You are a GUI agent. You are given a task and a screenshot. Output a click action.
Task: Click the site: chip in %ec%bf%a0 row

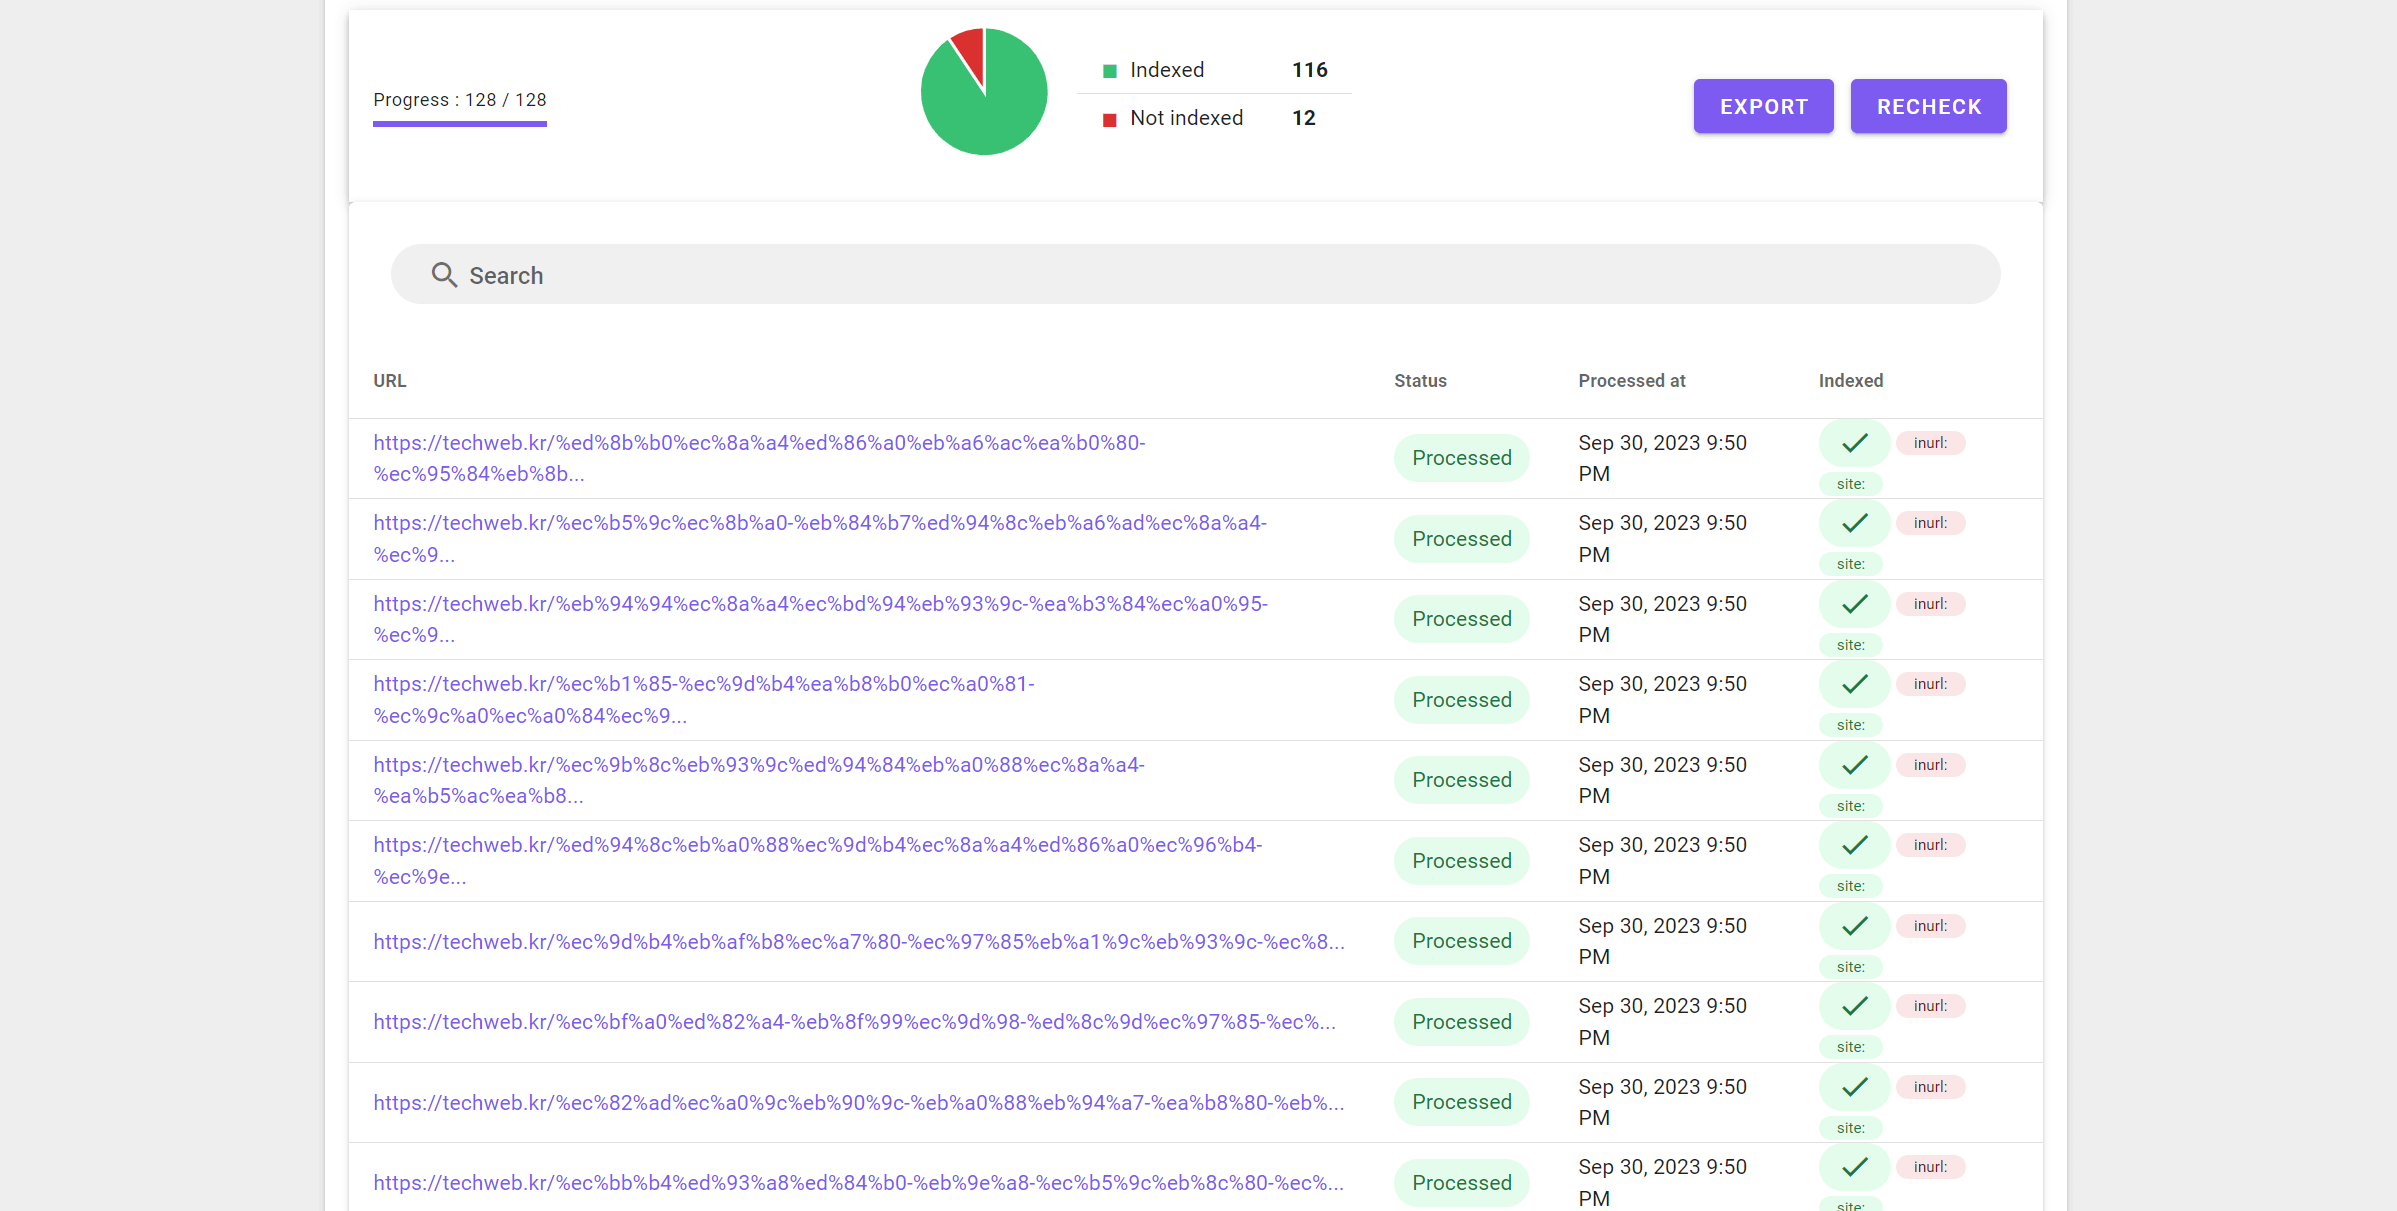point(1850,1047)
